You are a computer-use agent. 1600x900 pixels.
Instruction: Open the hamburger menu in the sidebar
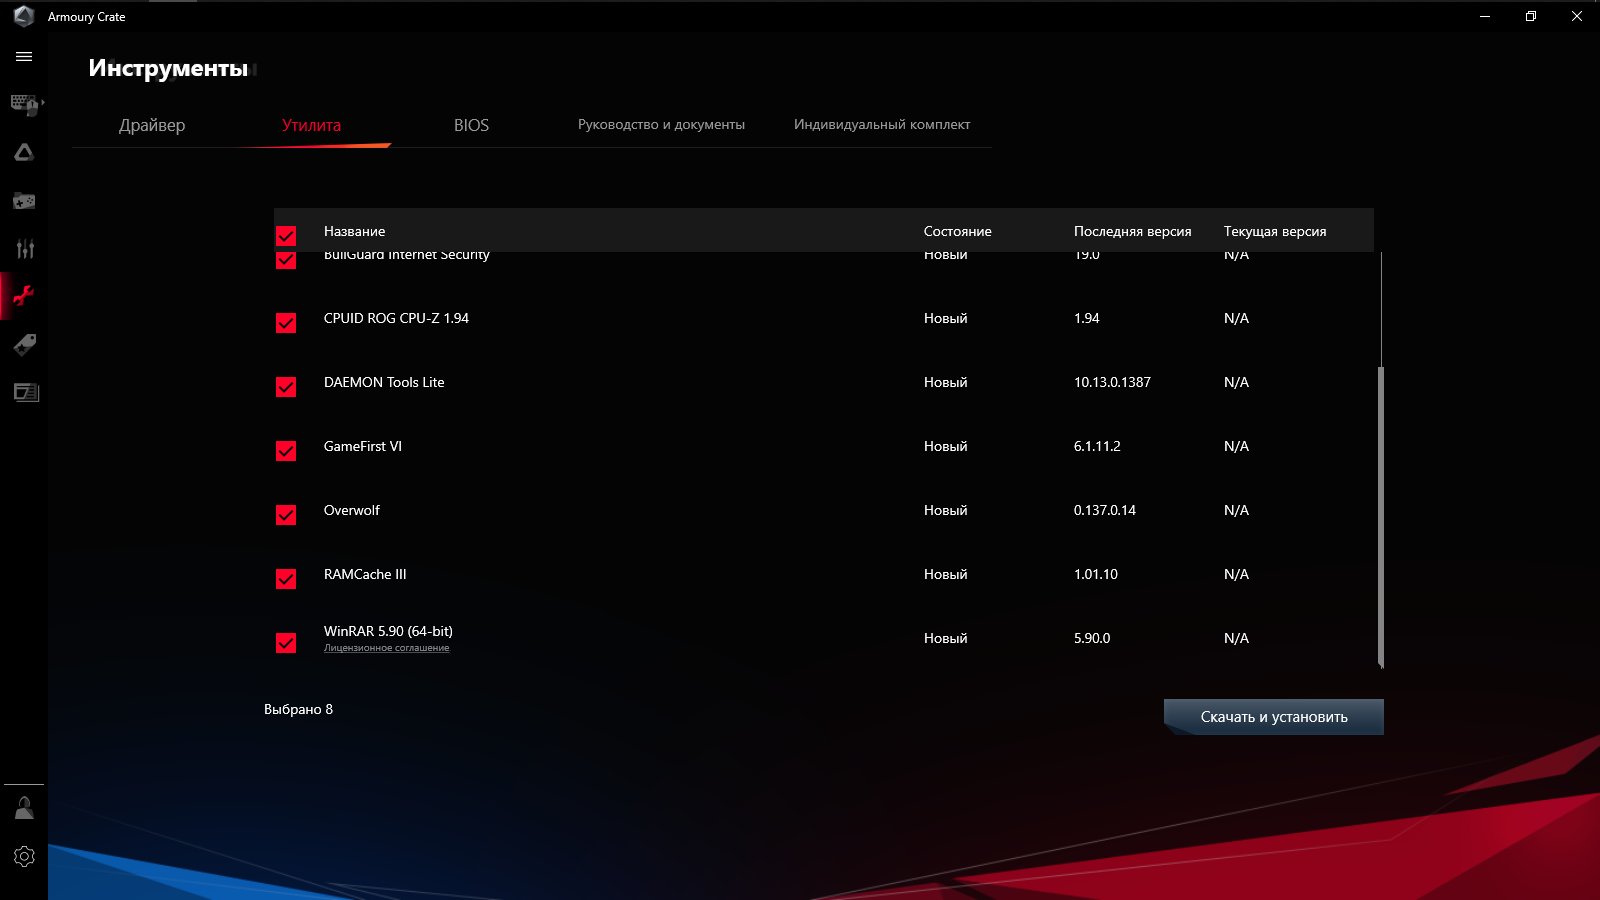pyautogui.click(x=24, y=57)
